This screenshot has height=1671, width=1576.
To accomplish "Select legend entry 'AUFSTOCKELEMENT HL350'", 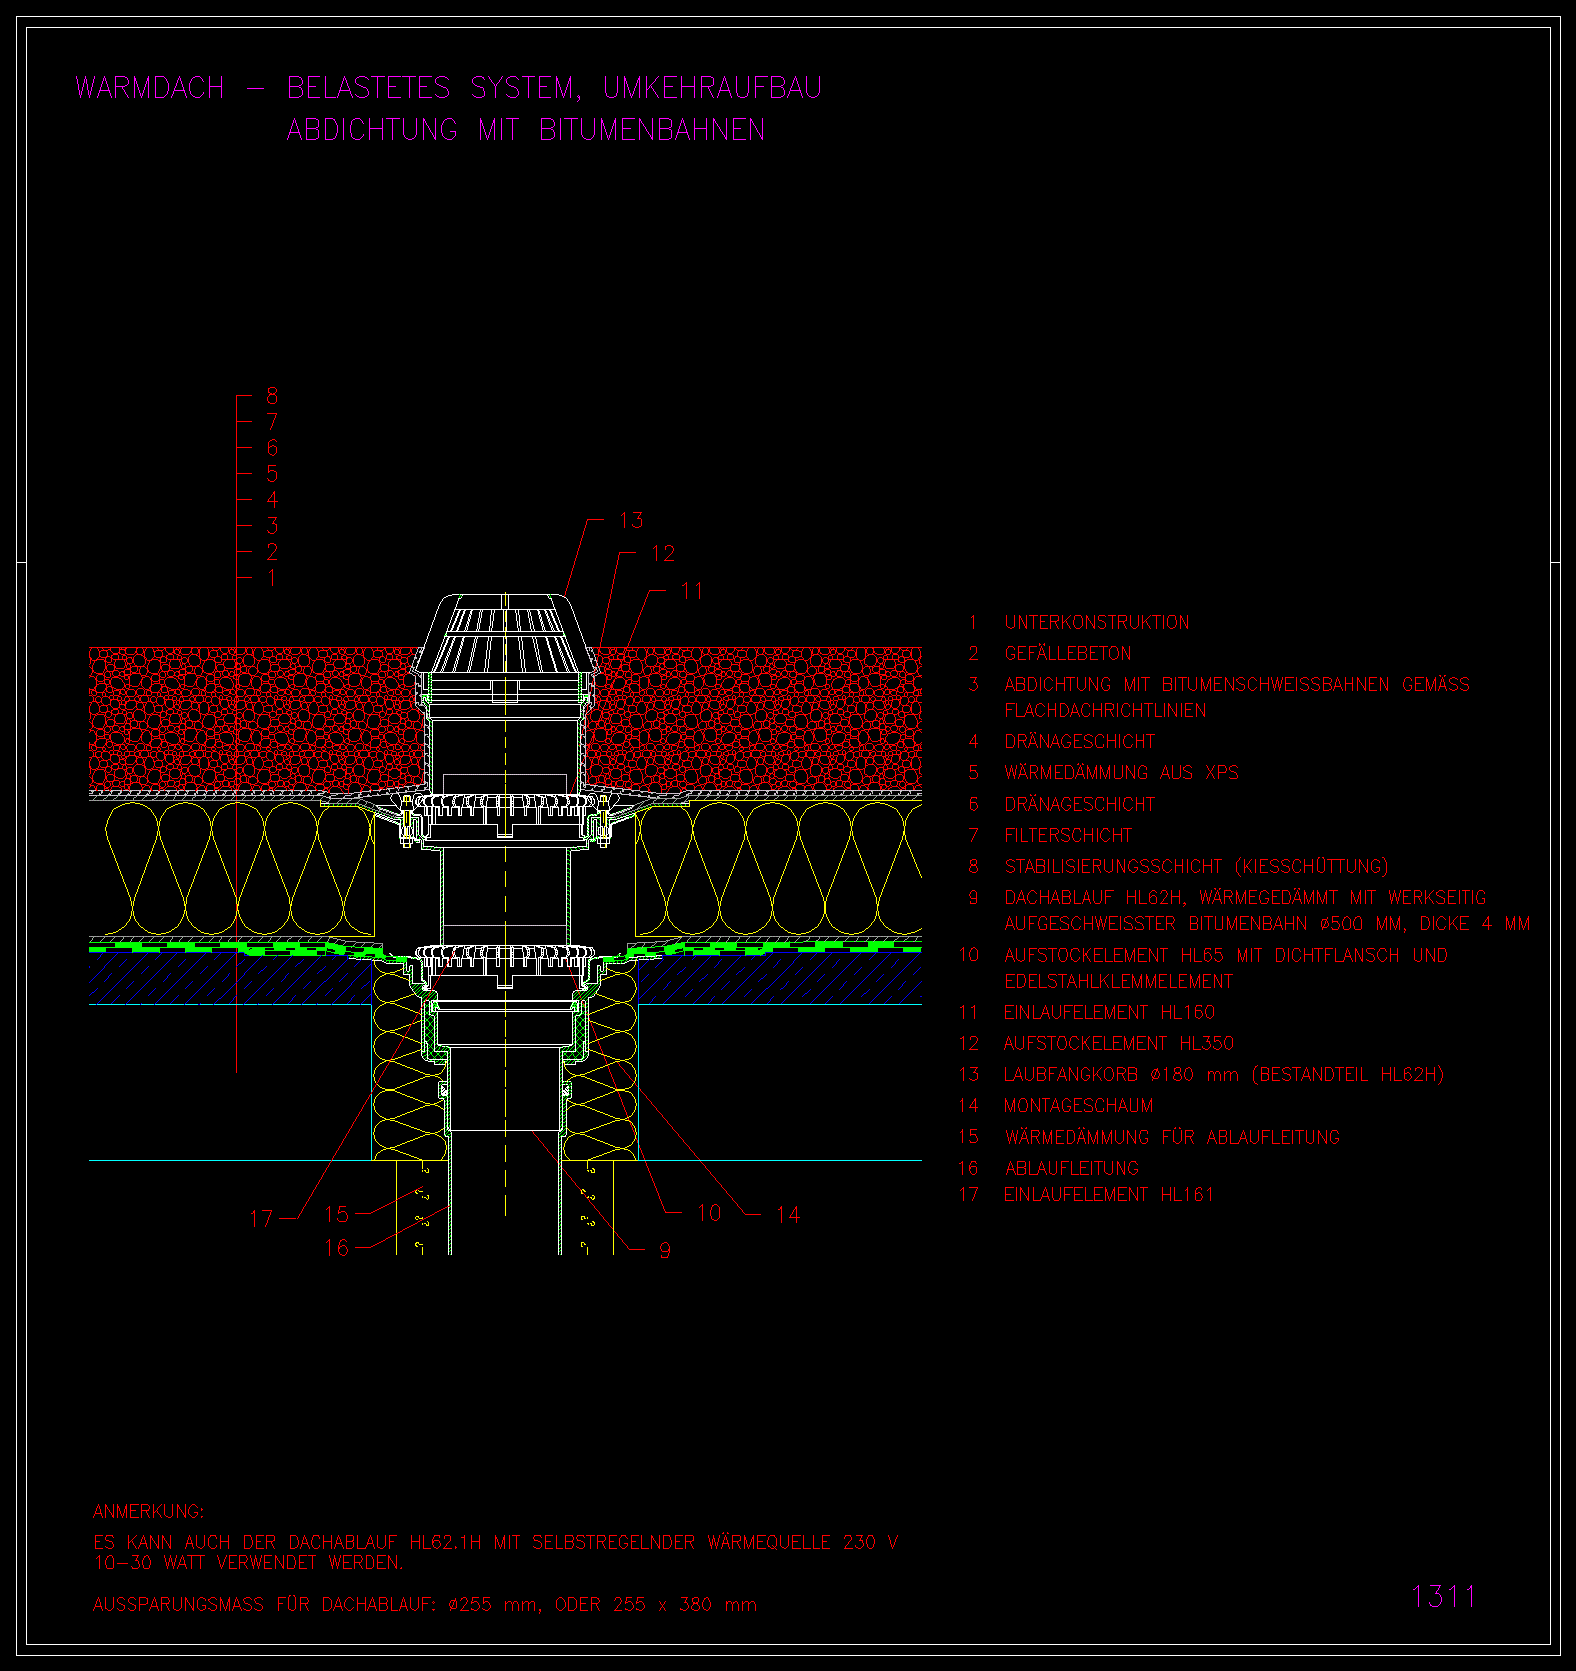I will [1118, 1043].
